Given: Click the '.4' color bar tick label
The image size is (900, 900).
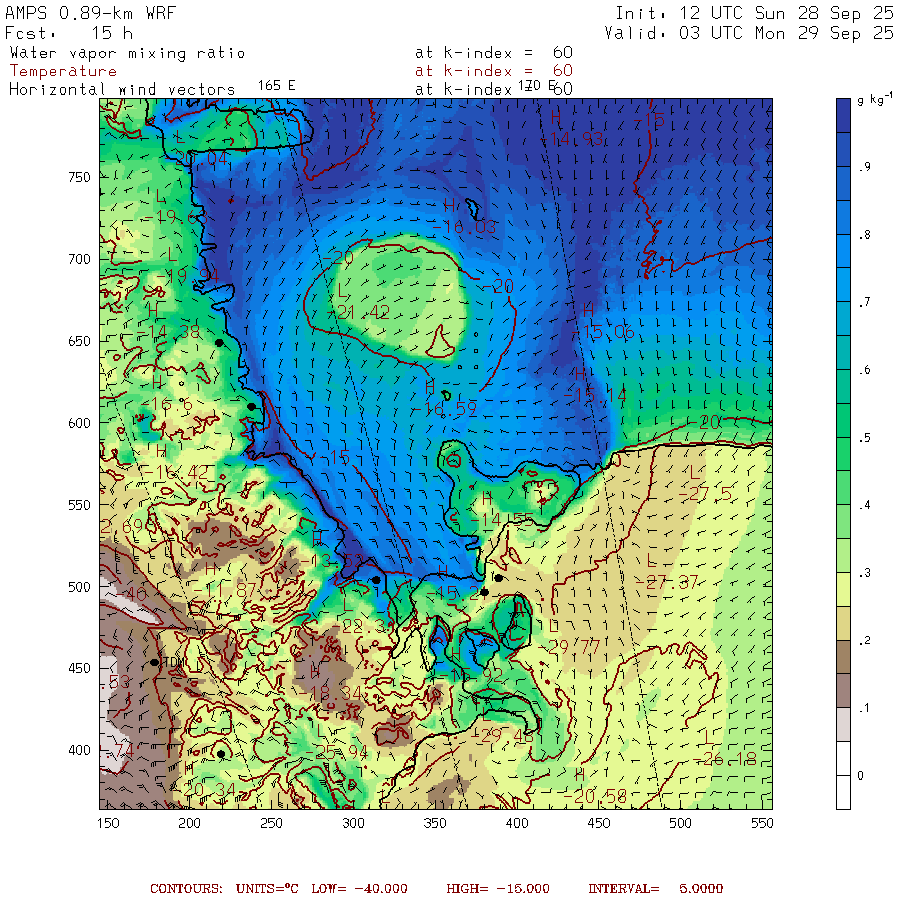Looking at the screenshot, I should click(x=864, y=505).
